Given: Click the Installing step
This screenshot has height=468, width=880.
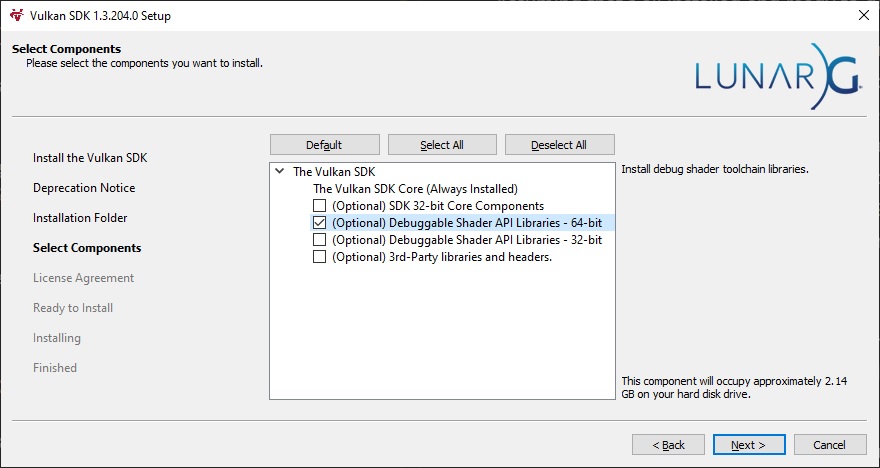Looking at the screenshot, I should (x=57, y=338).
